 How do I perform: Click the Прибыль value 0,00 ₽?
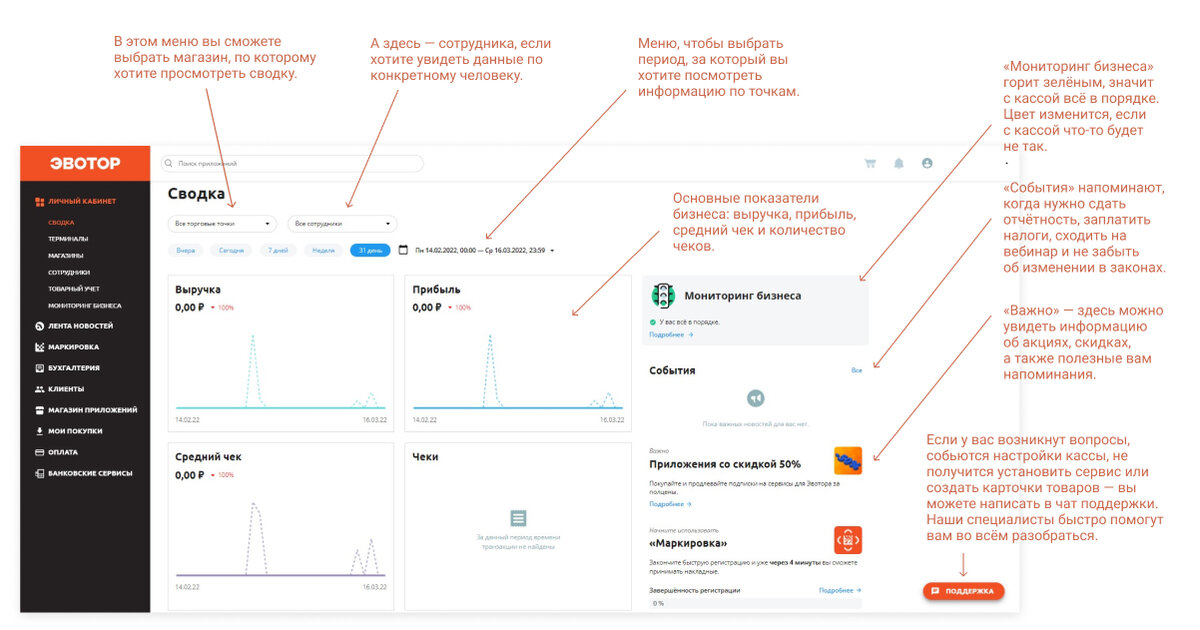point(427,307)
